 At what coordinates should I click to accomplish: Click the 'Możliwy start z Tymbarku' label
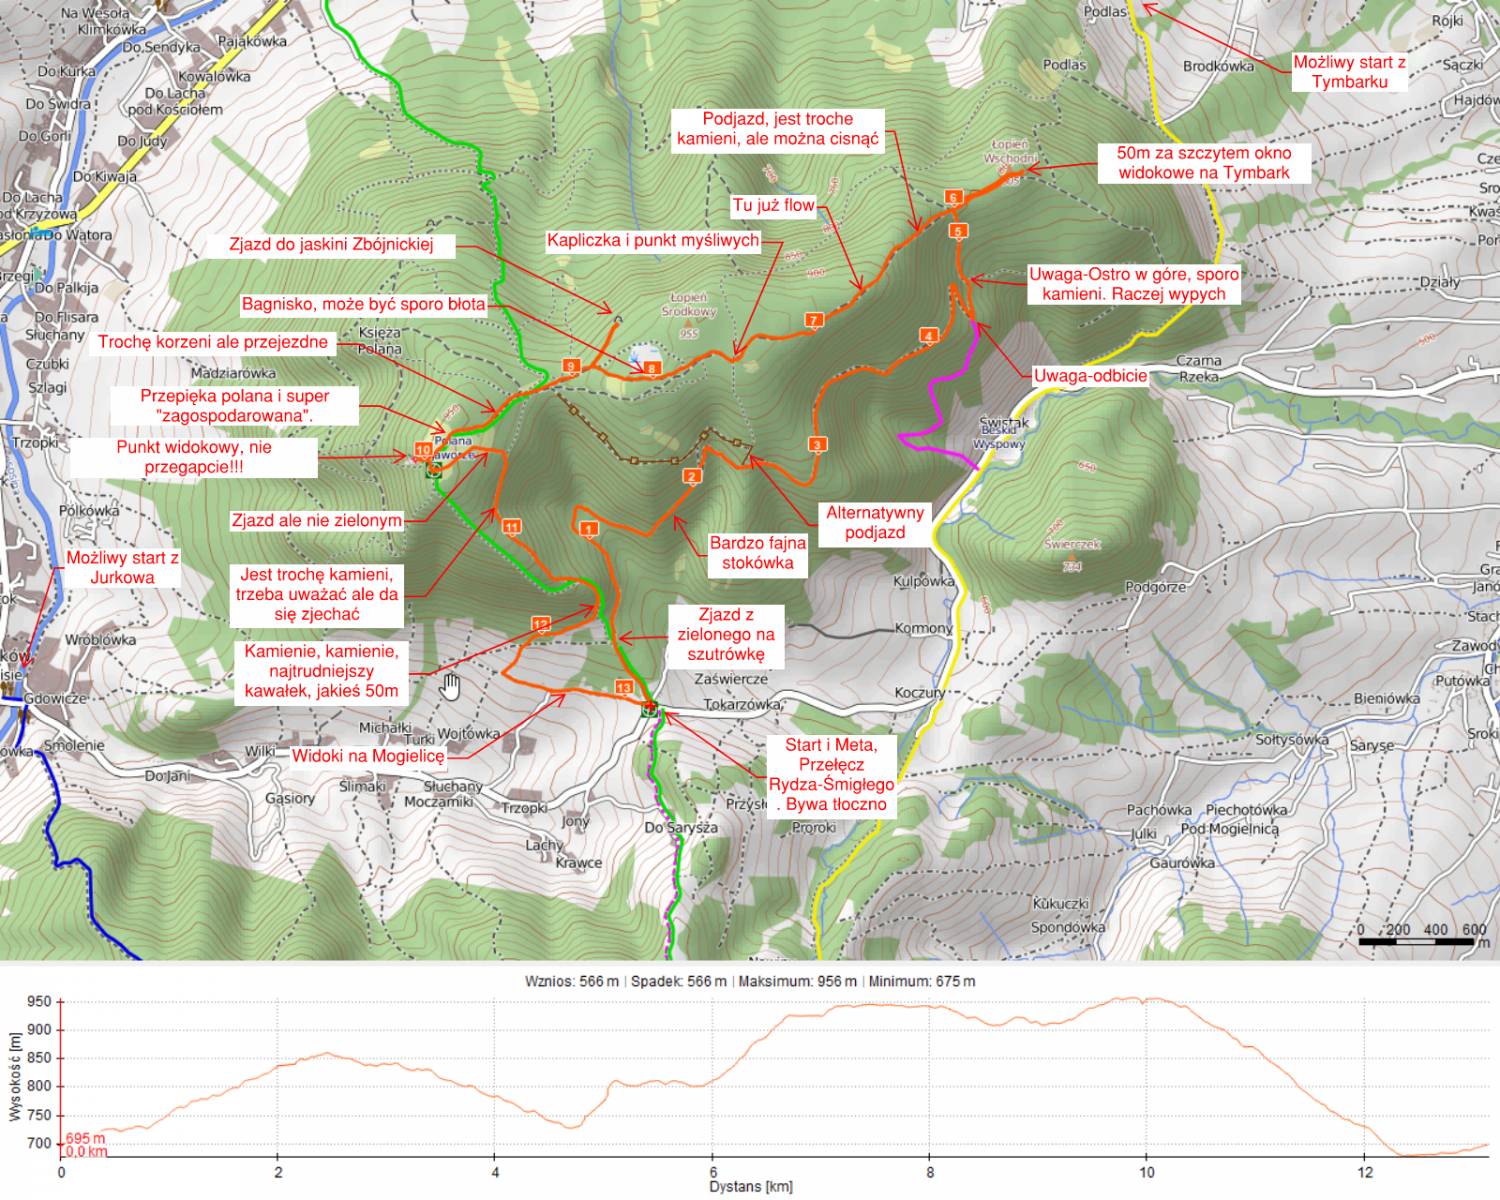(1349, 72)
